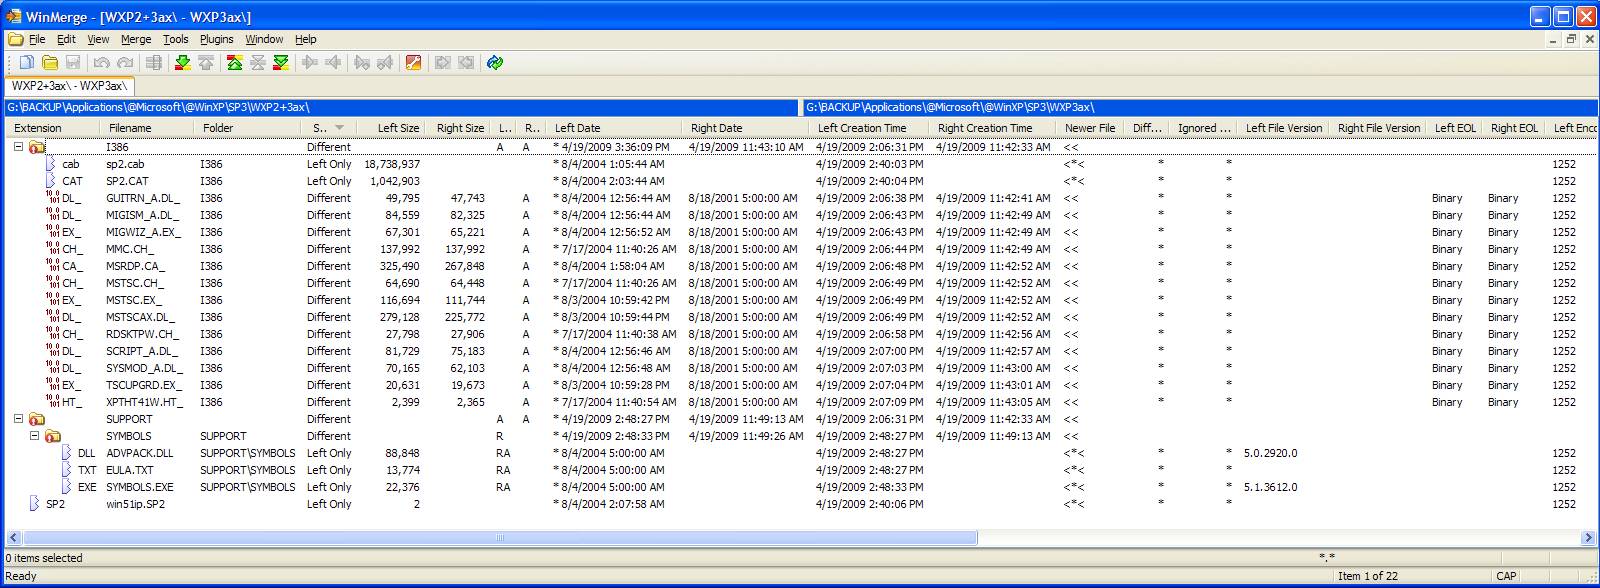Collapse the SYMBOLS subfolder tree node
This screenshot has height=588, width=1600.
(x=34, y=436)
